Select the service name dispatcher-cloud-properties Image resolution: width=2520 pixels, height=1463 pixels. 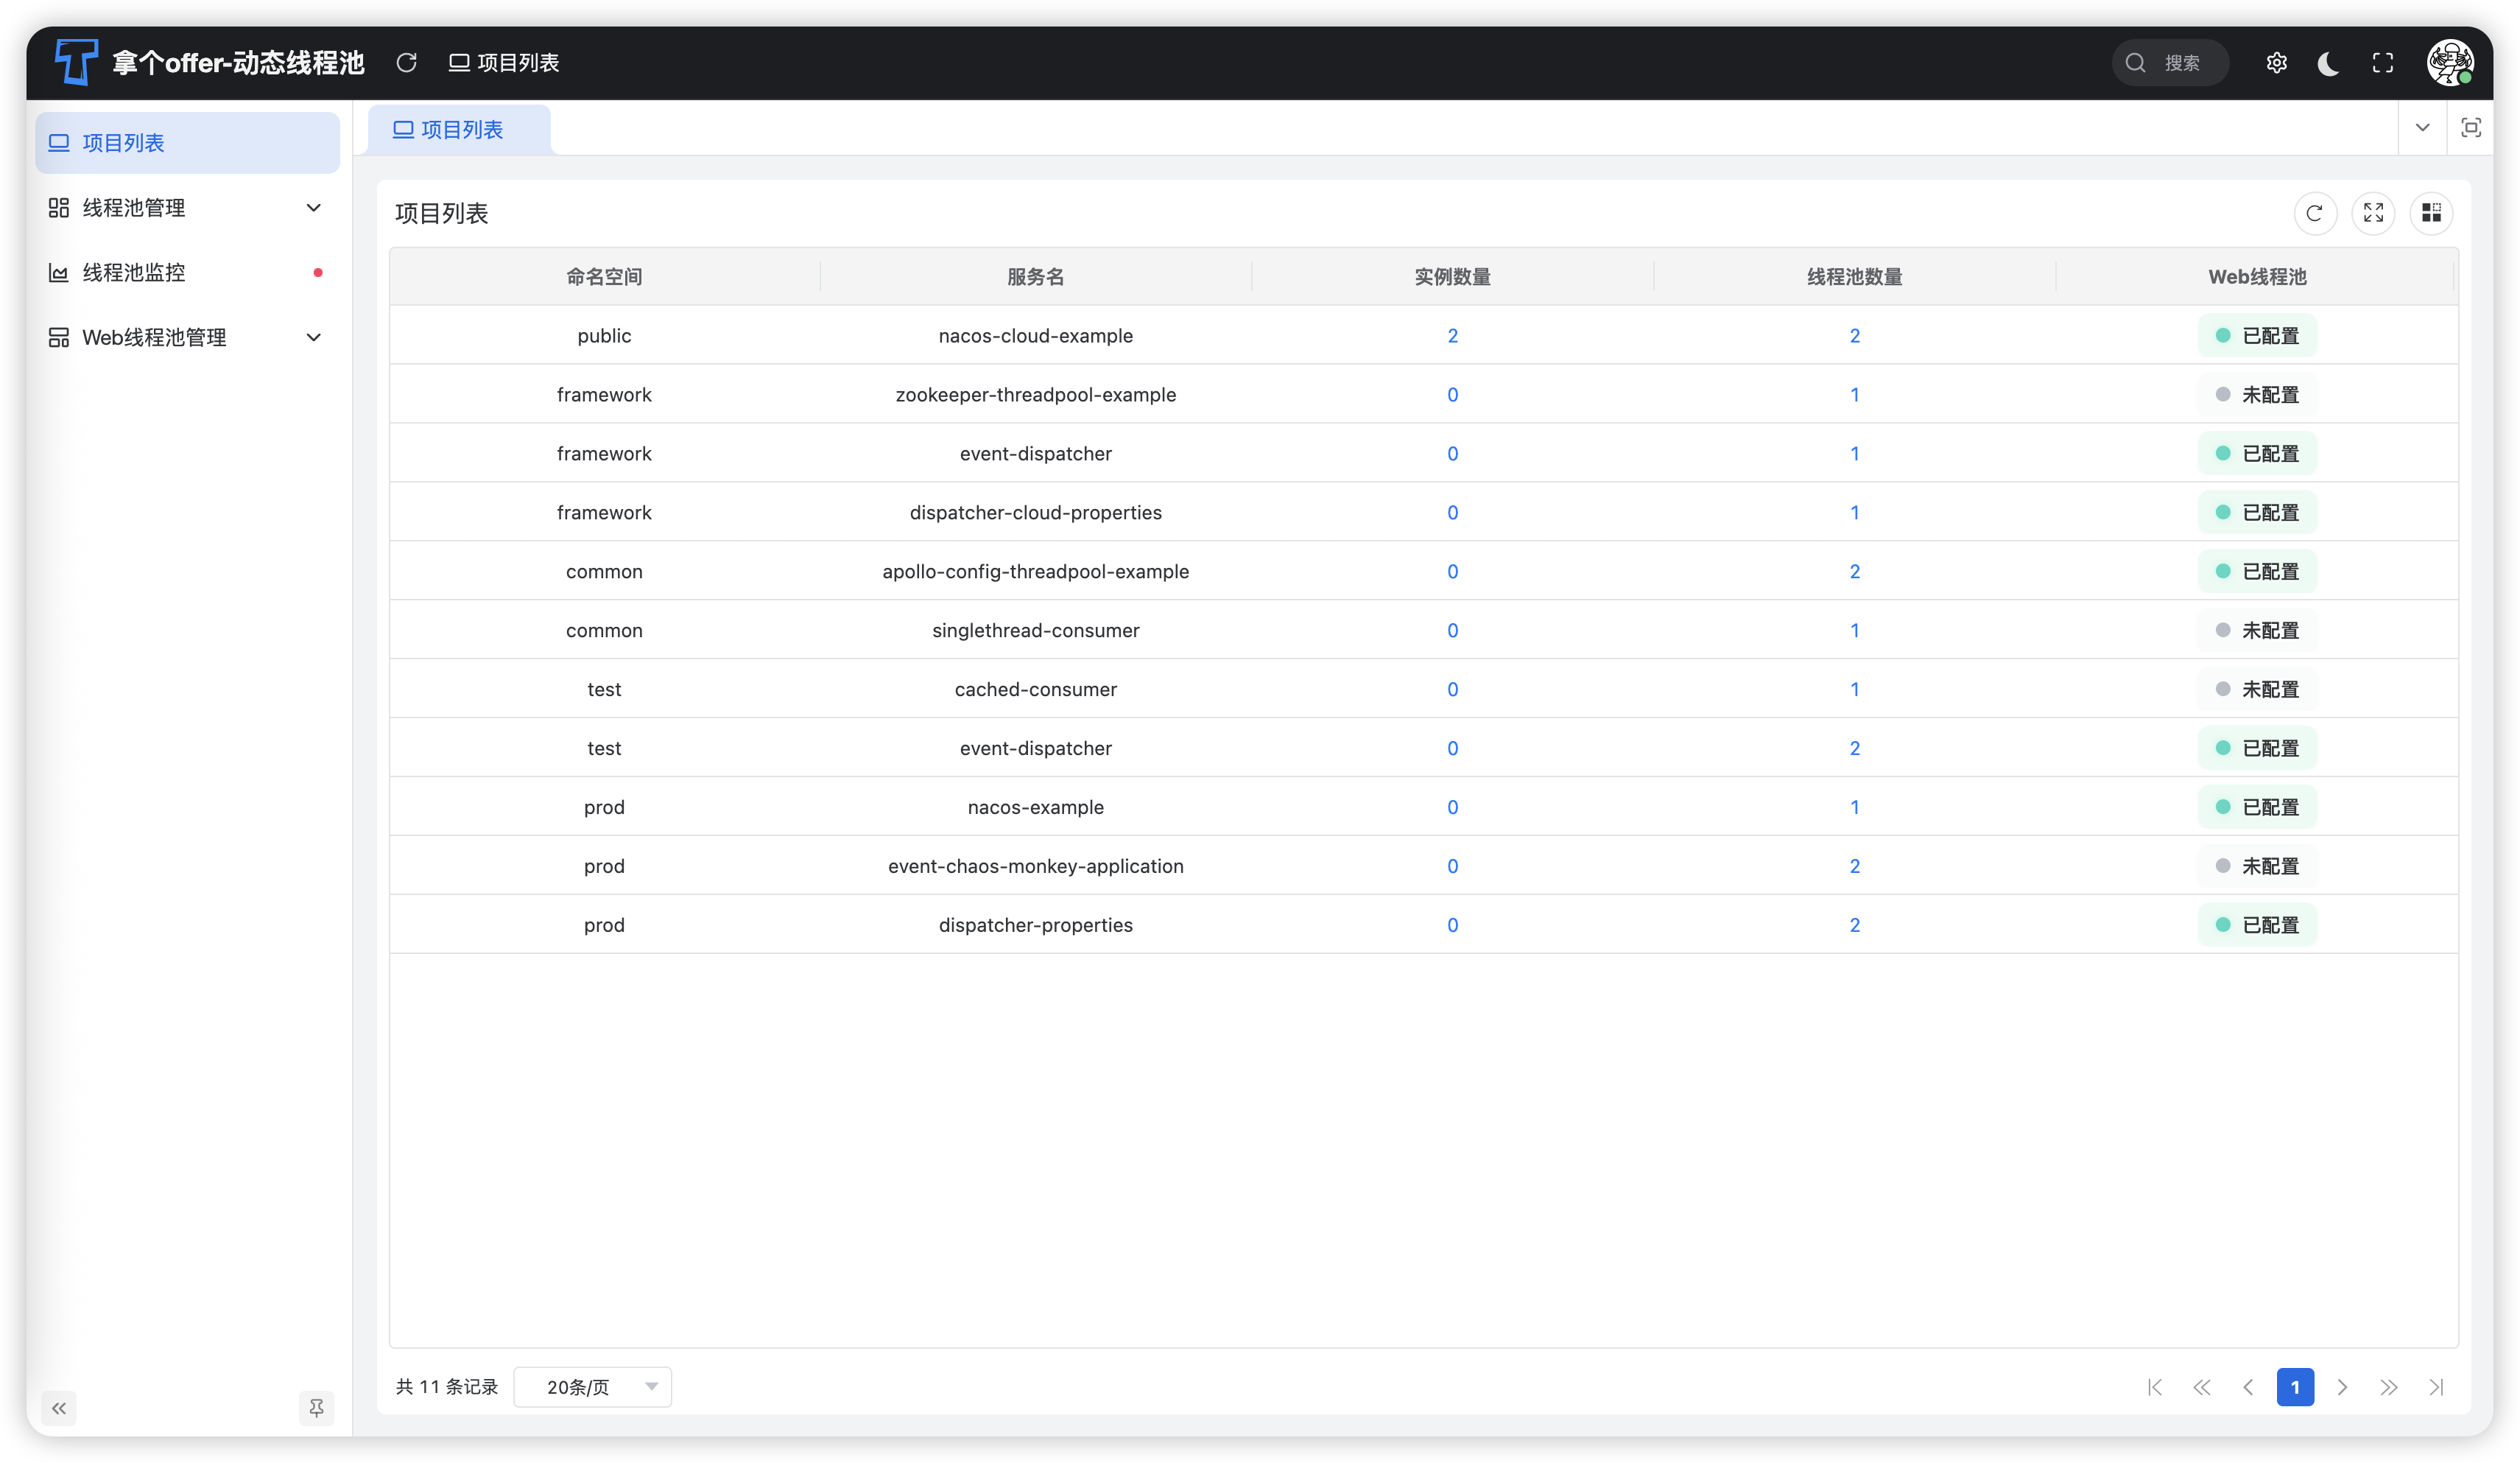point(1035,513)
